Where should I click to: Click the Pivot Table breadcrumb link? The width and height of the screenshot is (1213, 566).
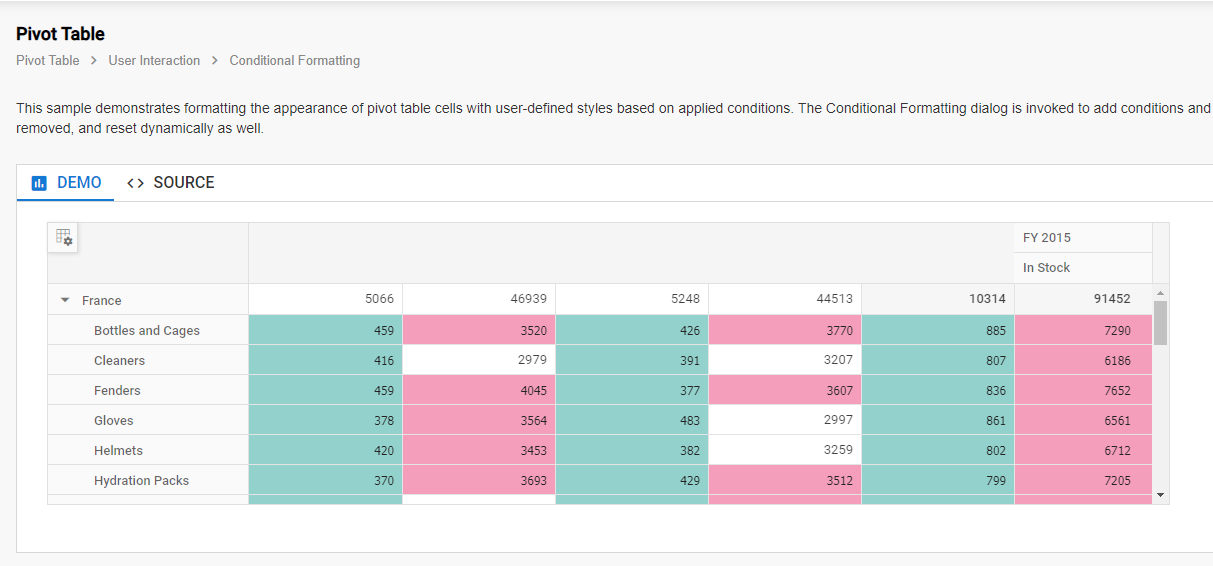point(48,61)
